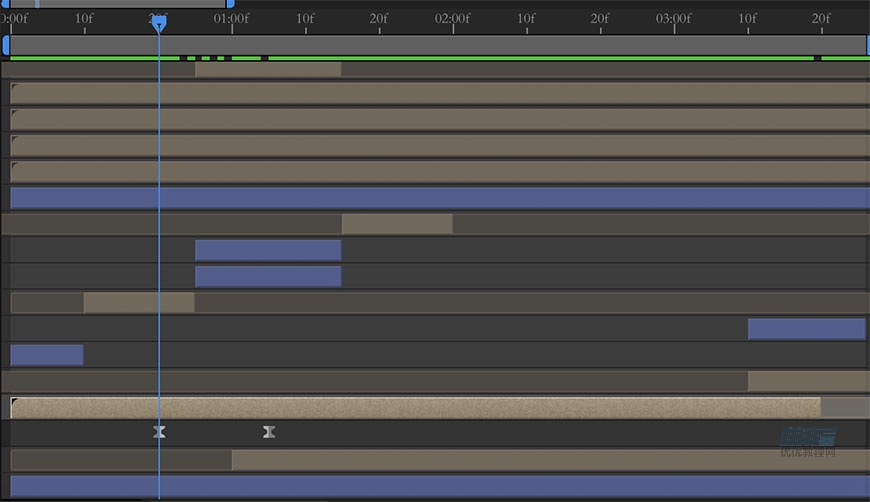Click the blue current-time indicator playhead handle
This screenshot has width=870, height=502.
coord(159,23)
